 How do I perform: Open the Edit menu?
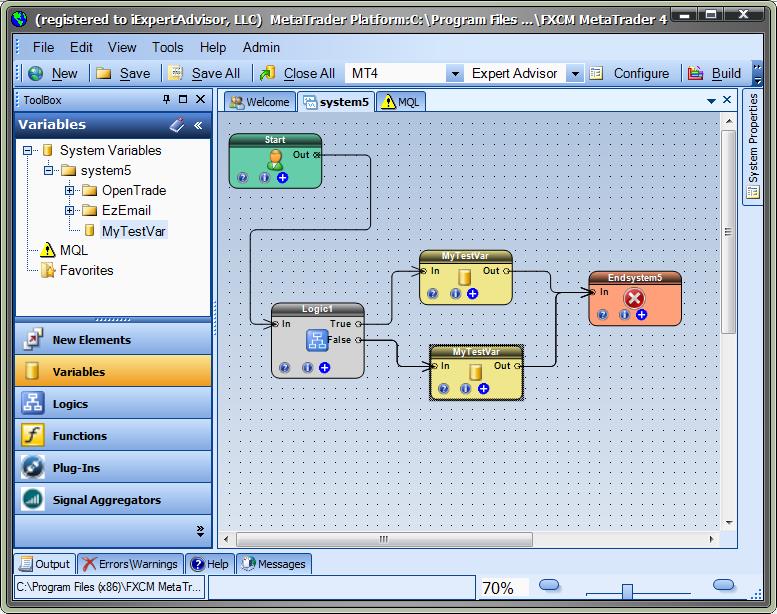[x=81, y=47]
